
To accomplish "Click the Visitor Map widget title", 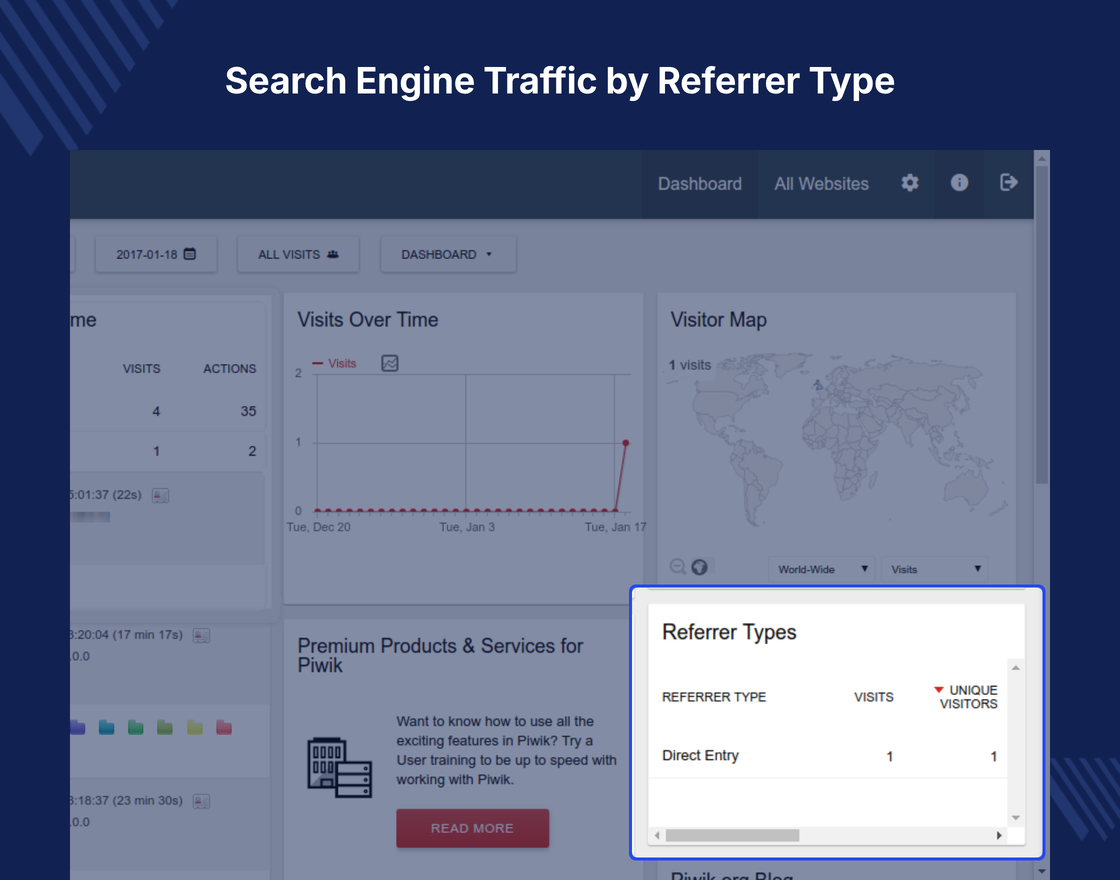I will coord(719,320).
